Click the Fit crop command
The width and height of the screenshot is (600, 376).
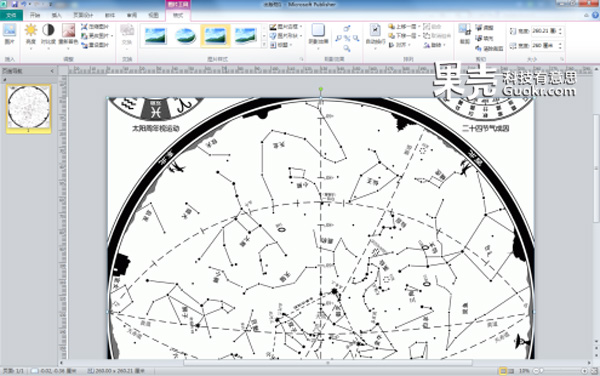pos(484,28)
